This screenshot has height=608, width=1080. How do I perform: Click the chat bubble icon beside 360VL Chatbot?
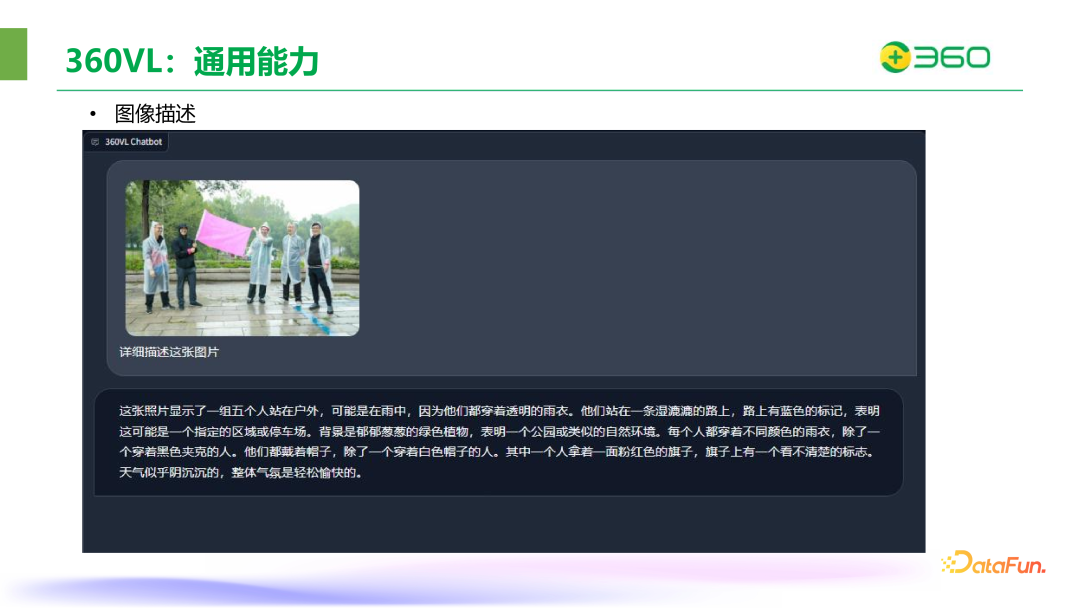pyautogui.click(x=96, y=141)
